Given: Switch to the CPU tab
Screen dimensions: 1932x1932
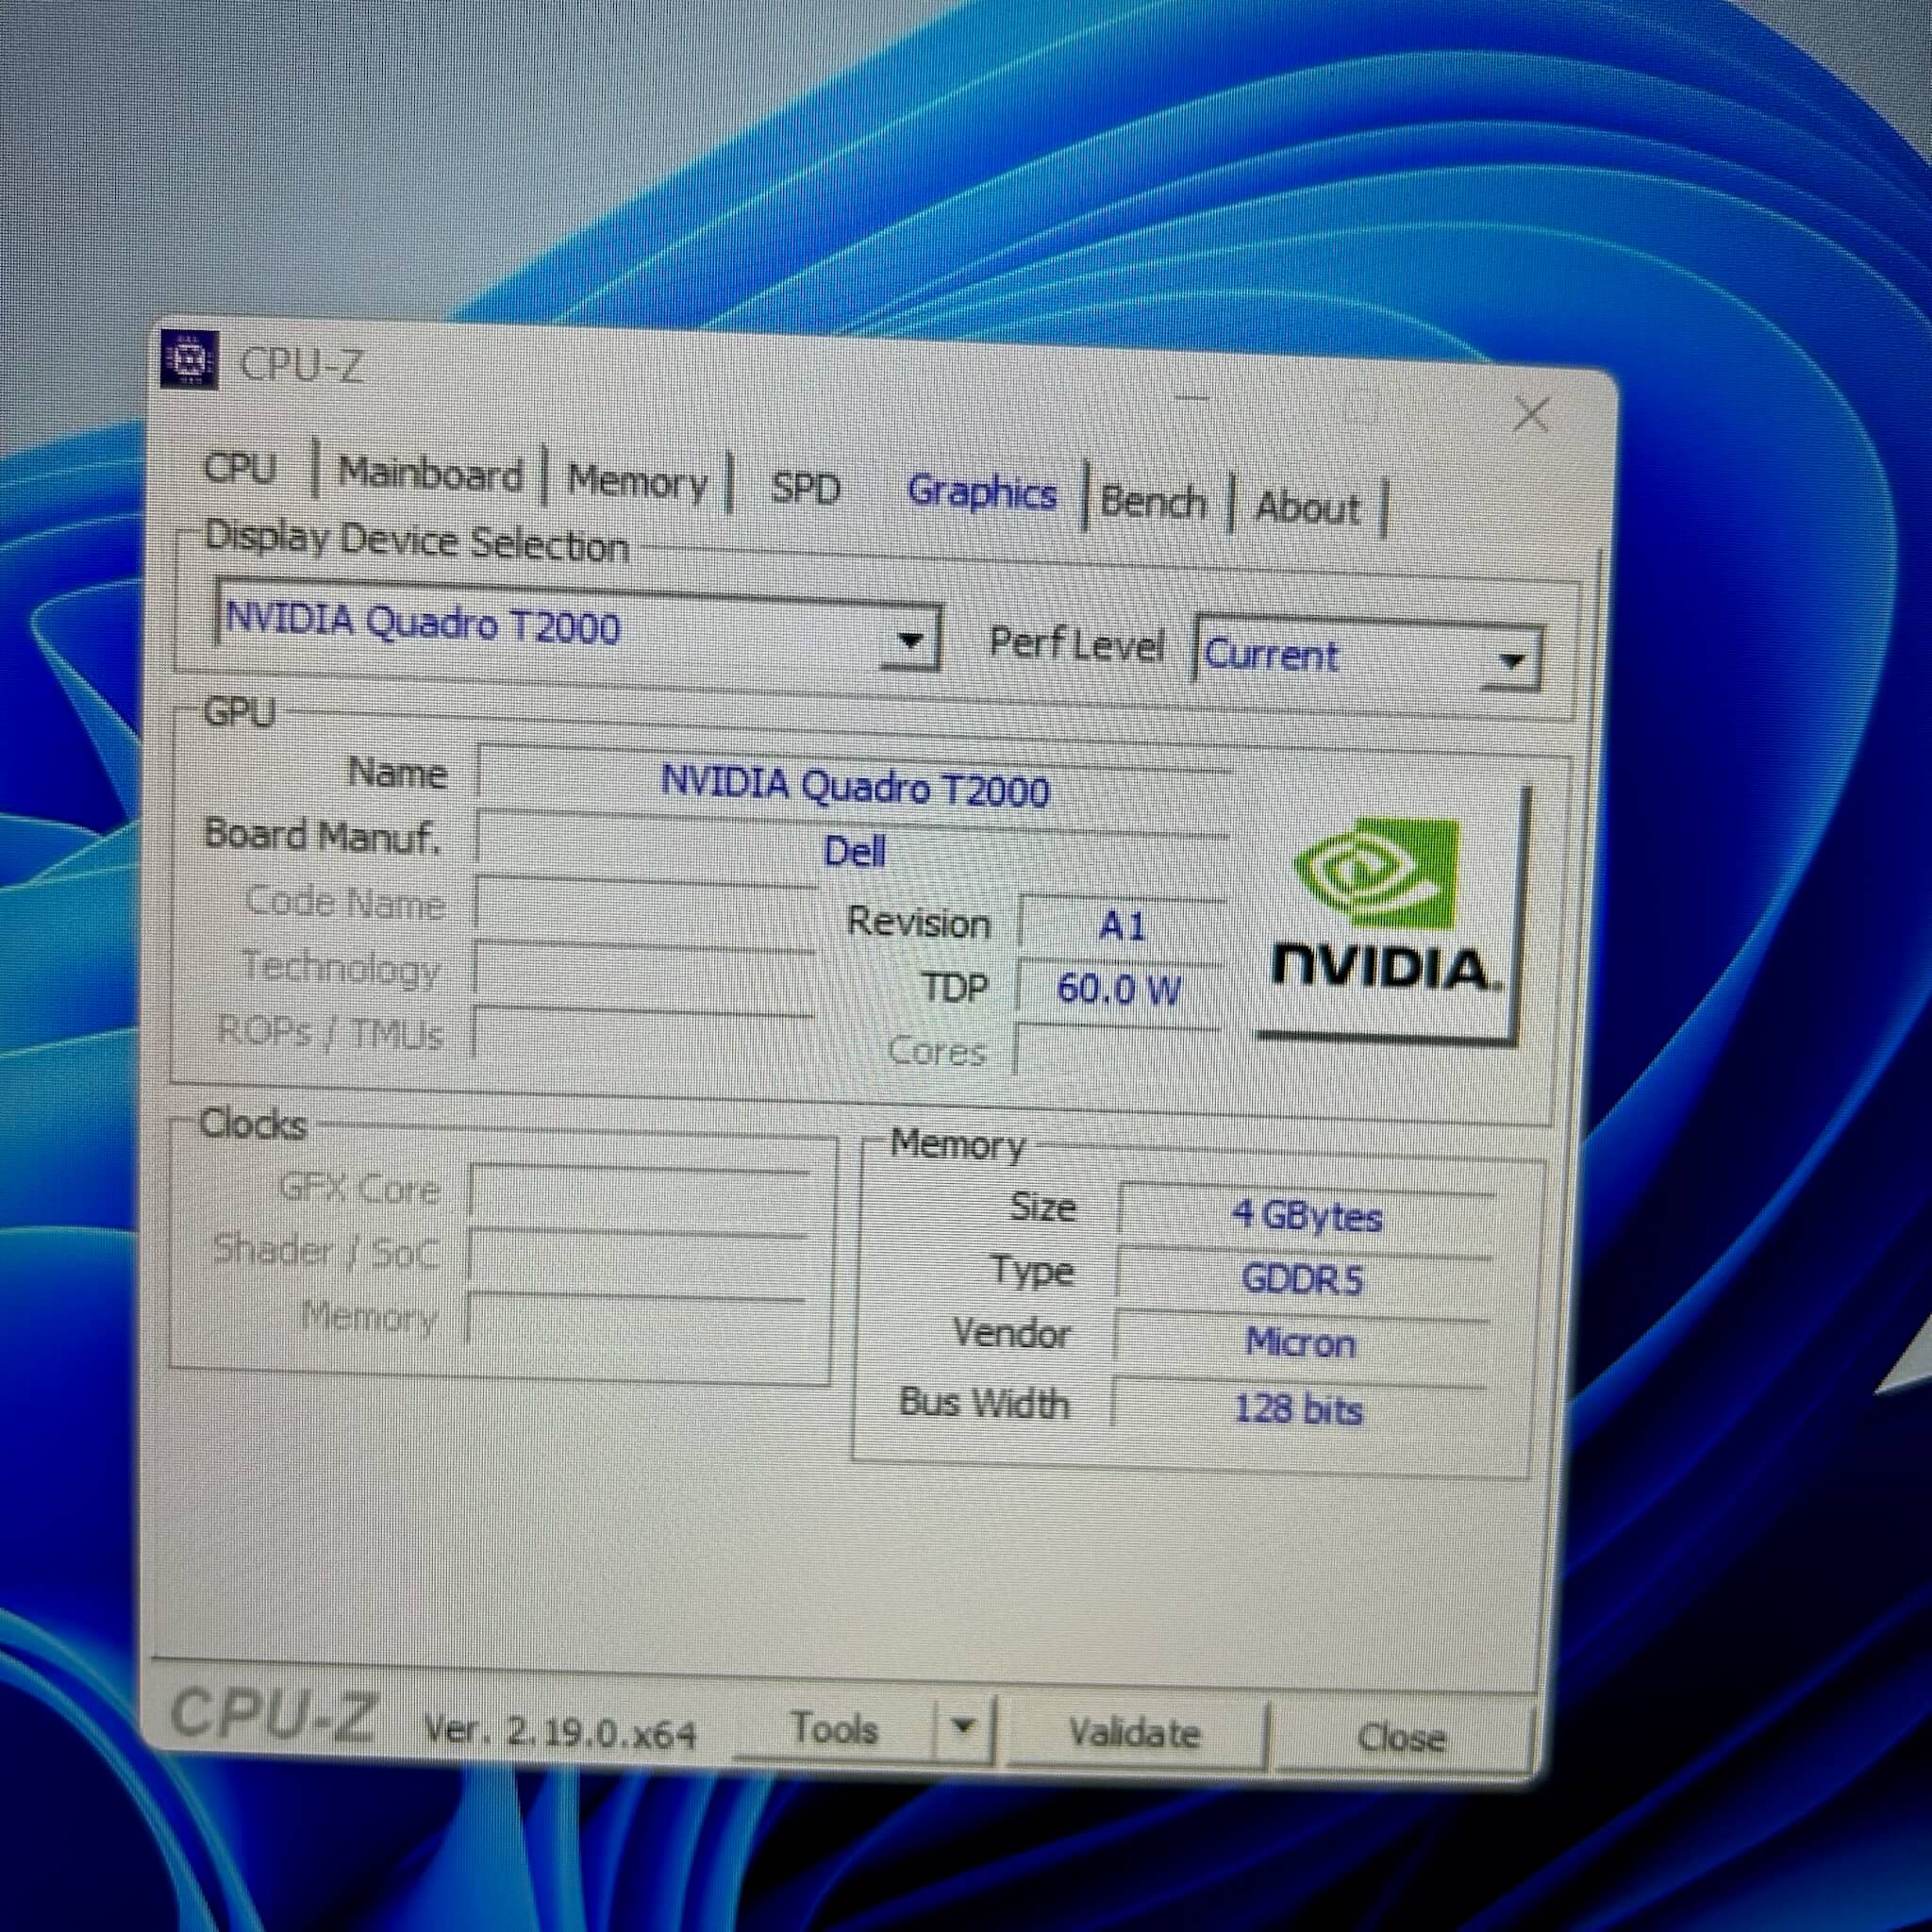Looking at the screenshot, I should [240, 467].
